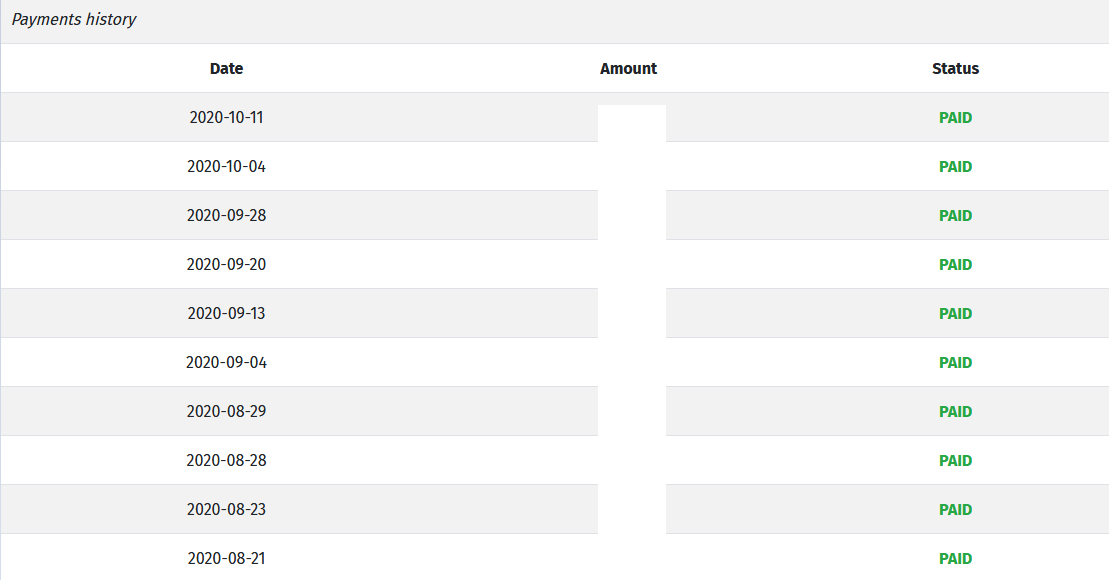Select the 2020-10-04 date entry
Viewport: 1110px width, 580px height.
coord(226,166)
